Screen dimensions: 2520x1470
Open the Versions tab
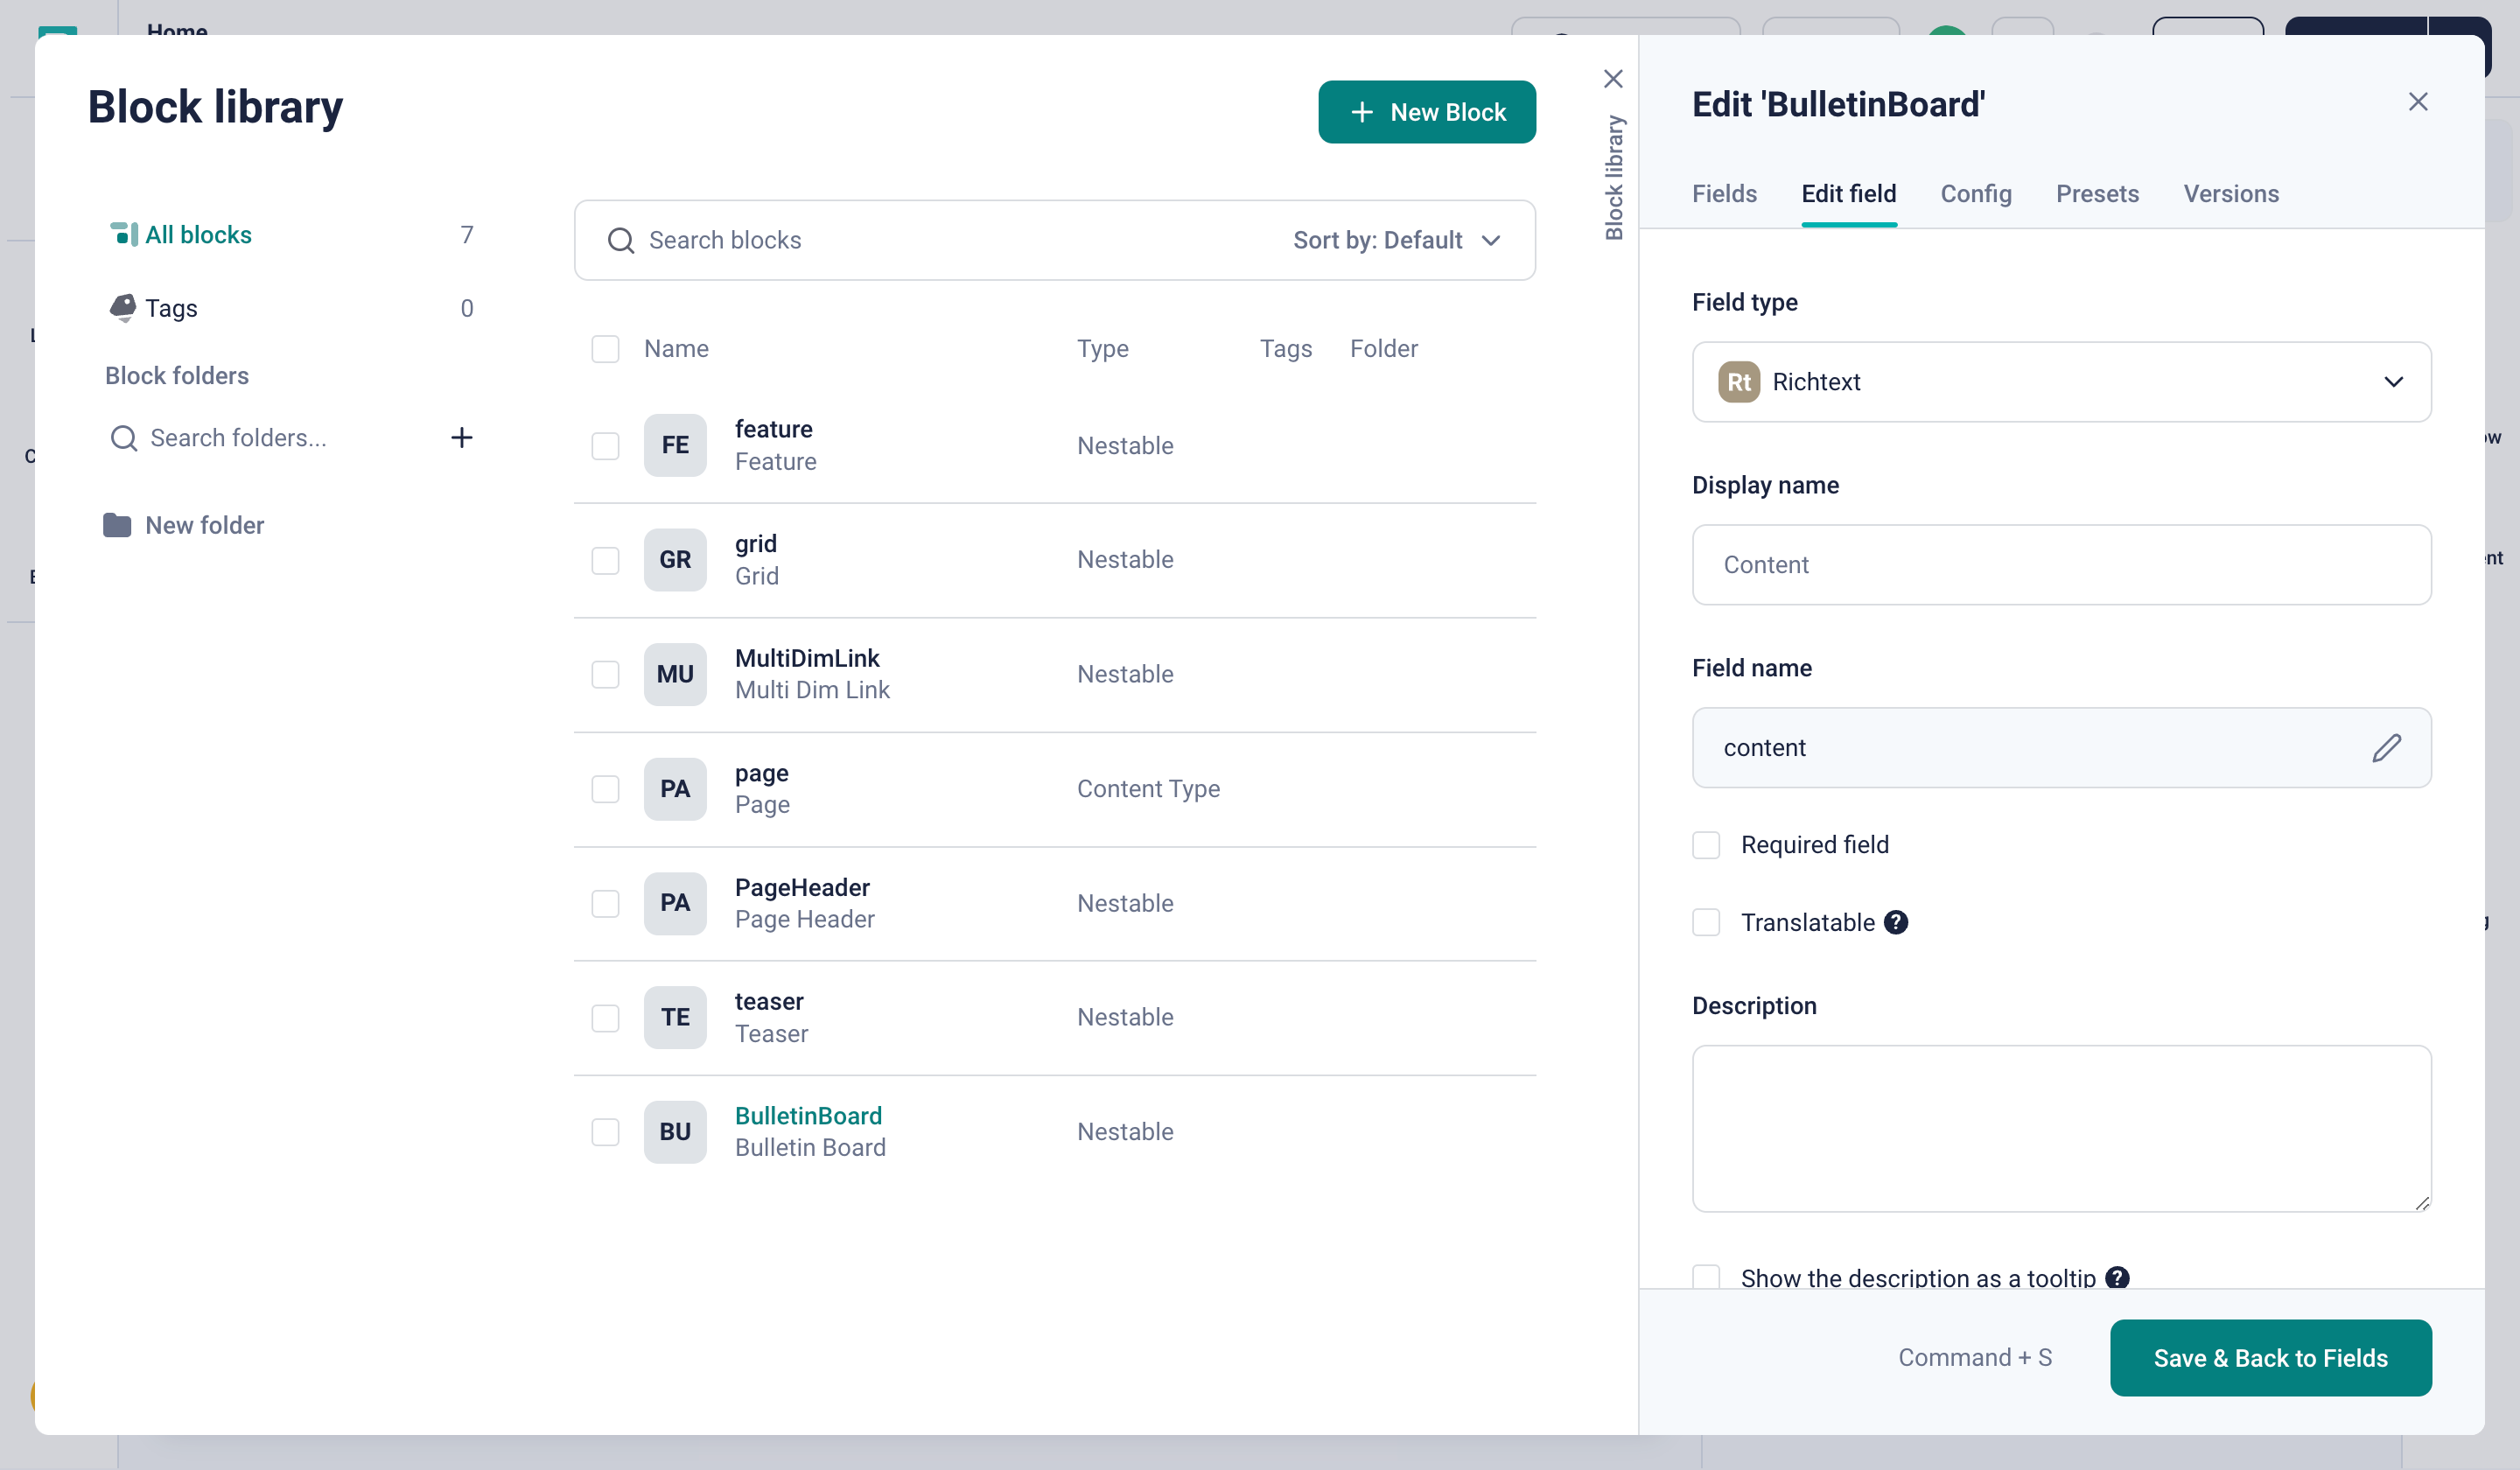[2231, 194]
